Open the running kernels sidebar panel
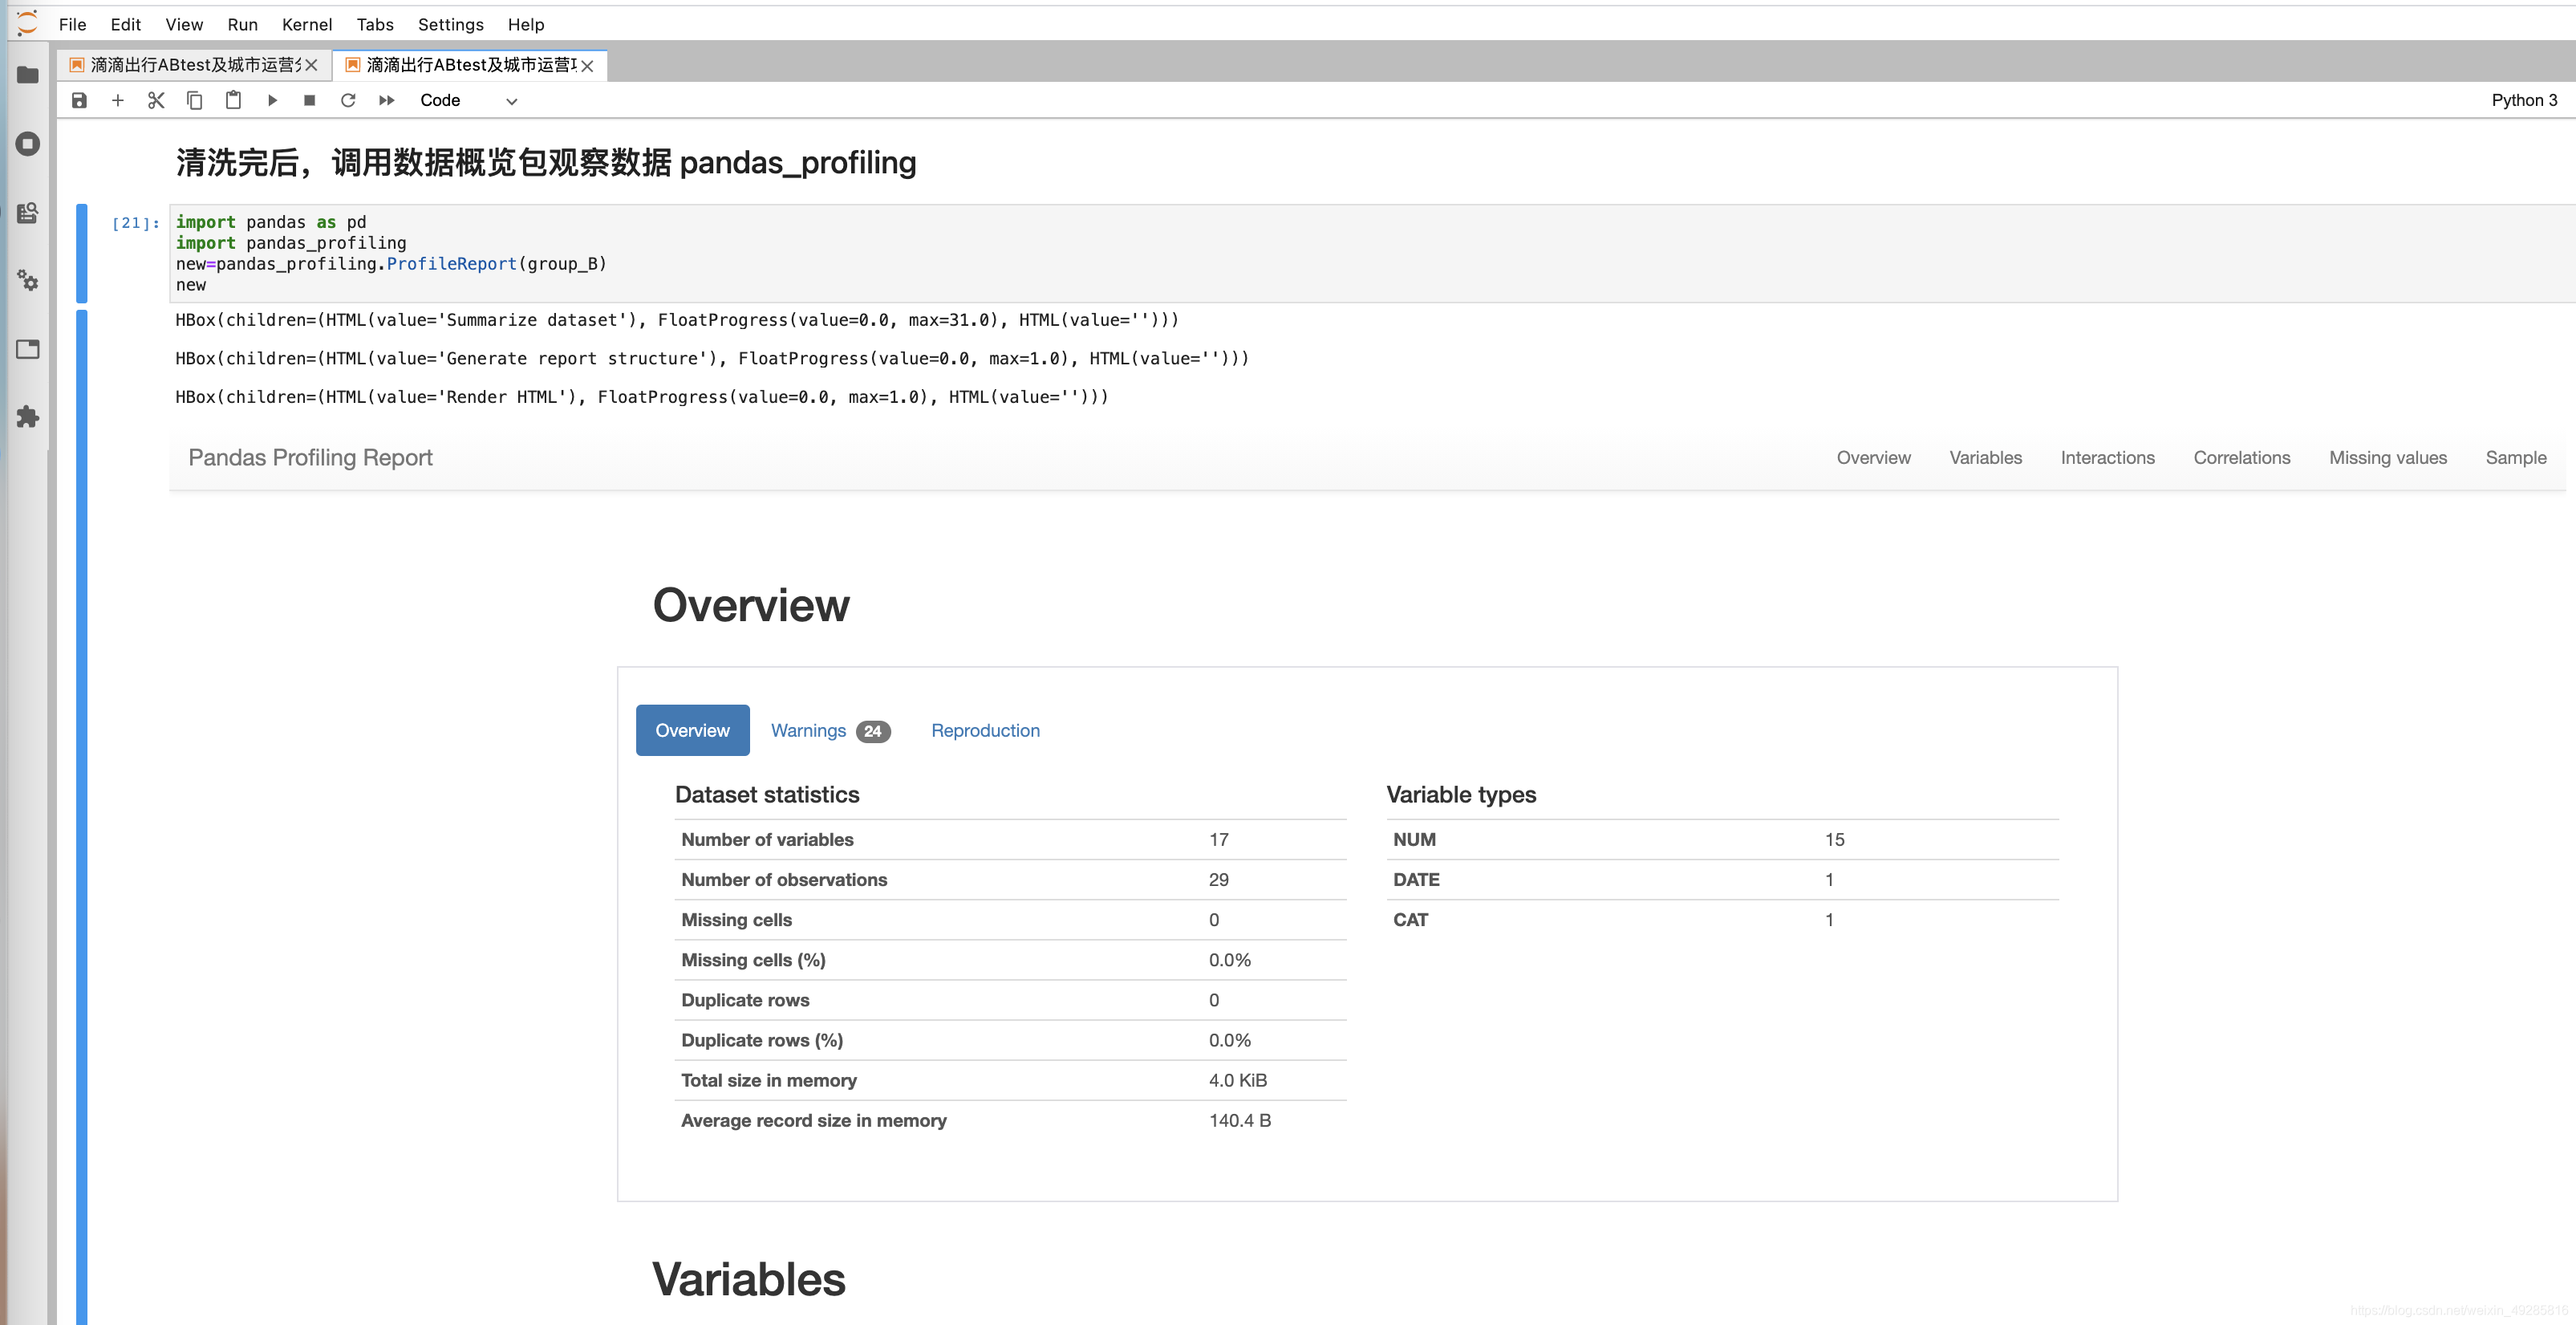 (28, 144)
